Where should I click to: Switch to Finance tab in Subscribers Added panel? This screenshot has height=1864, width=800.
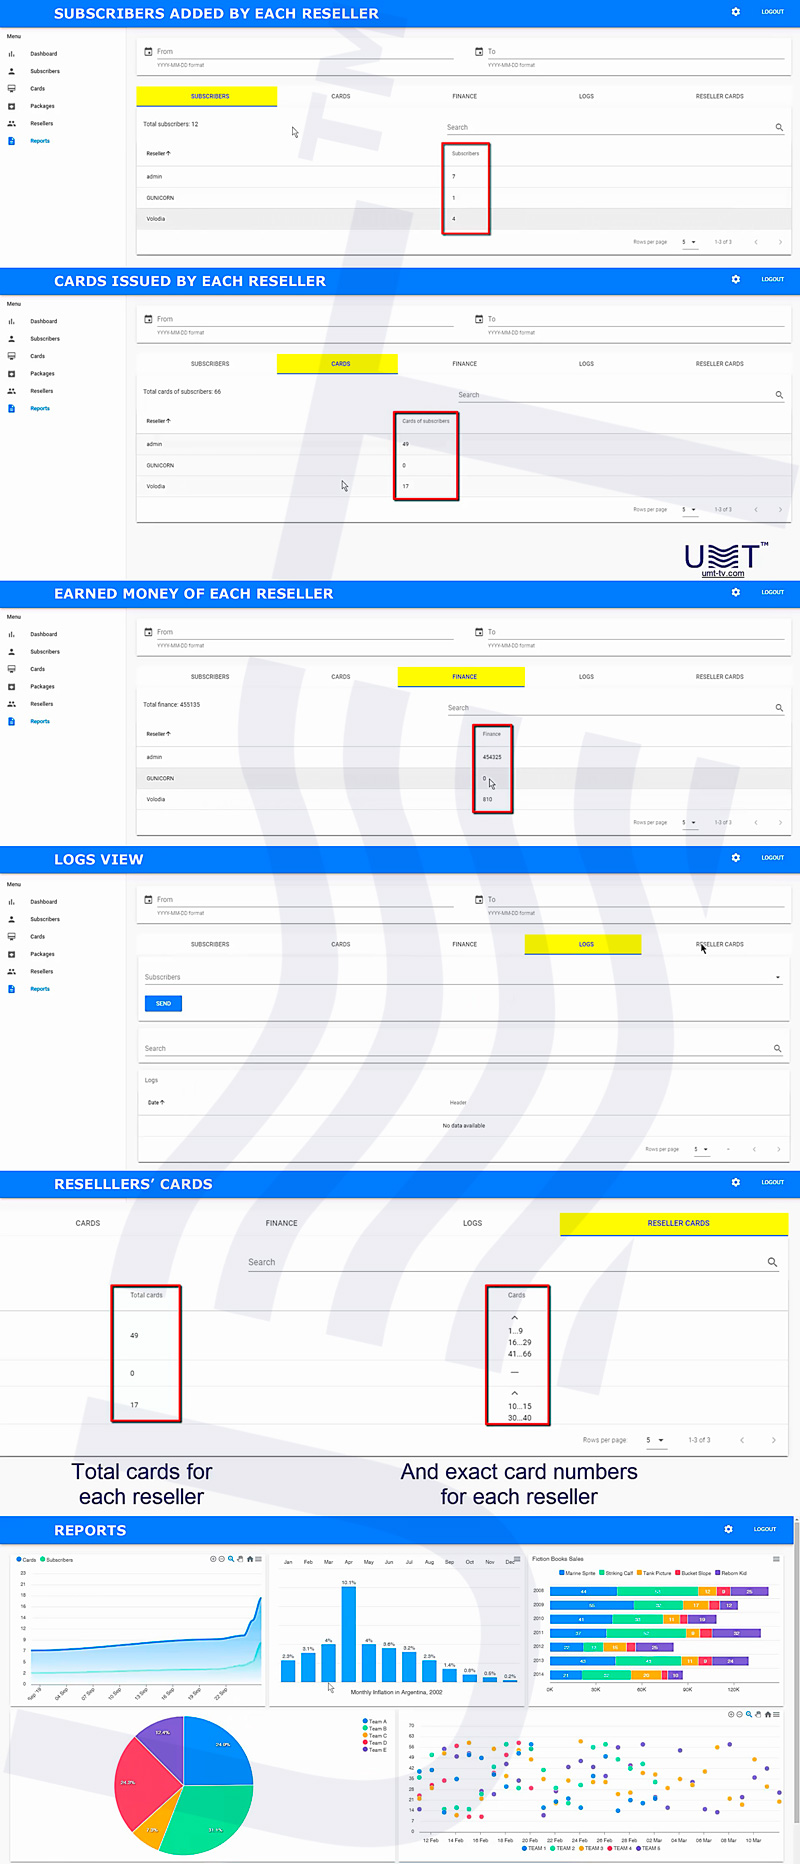464,96
